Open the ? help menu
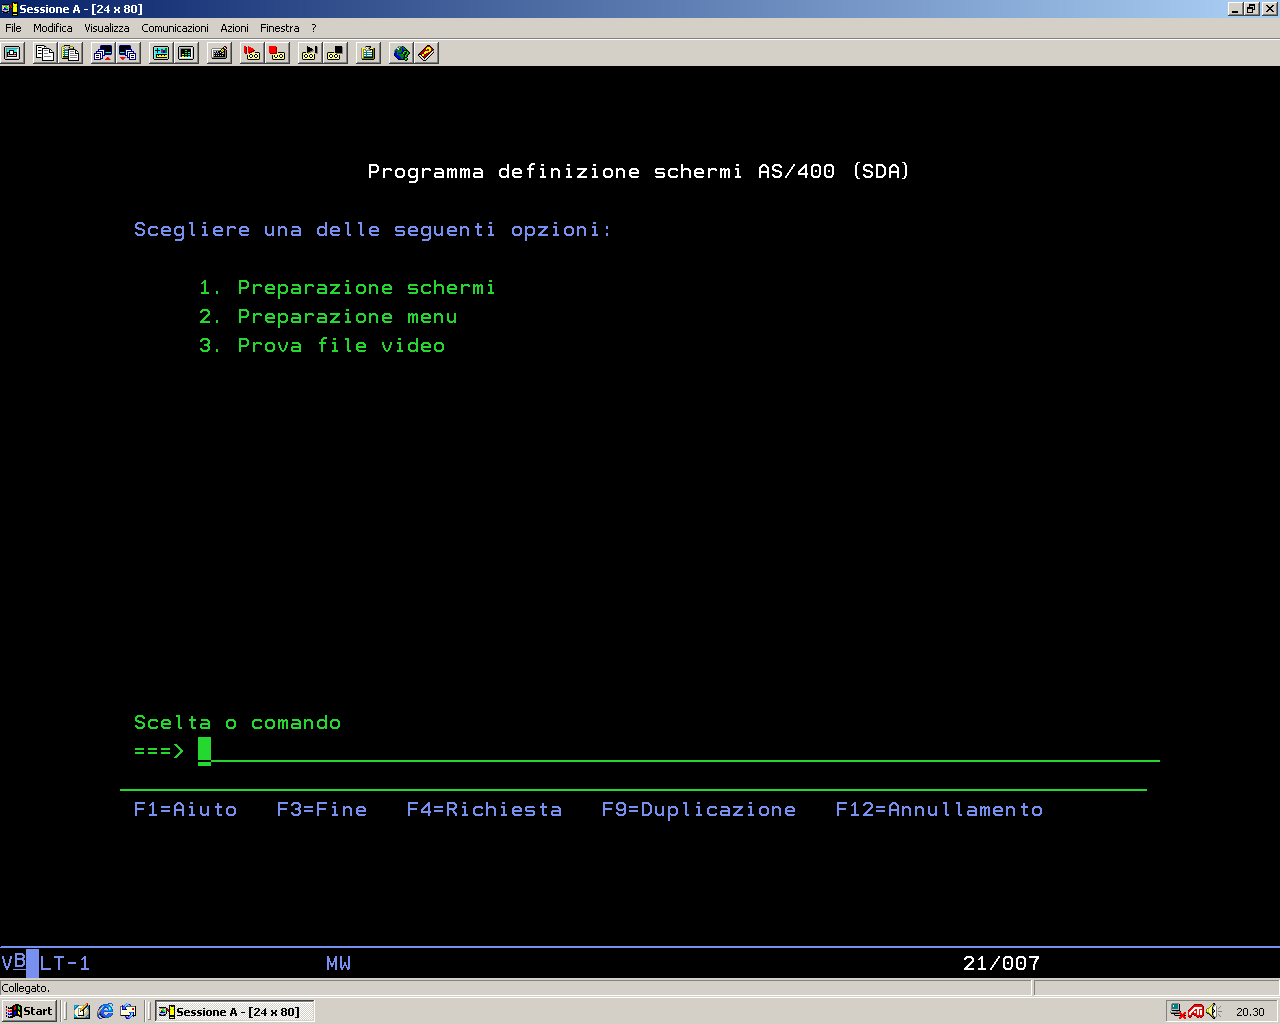Image resolution: width=1280 pixels, height=1024 pixels. (314, 28)
